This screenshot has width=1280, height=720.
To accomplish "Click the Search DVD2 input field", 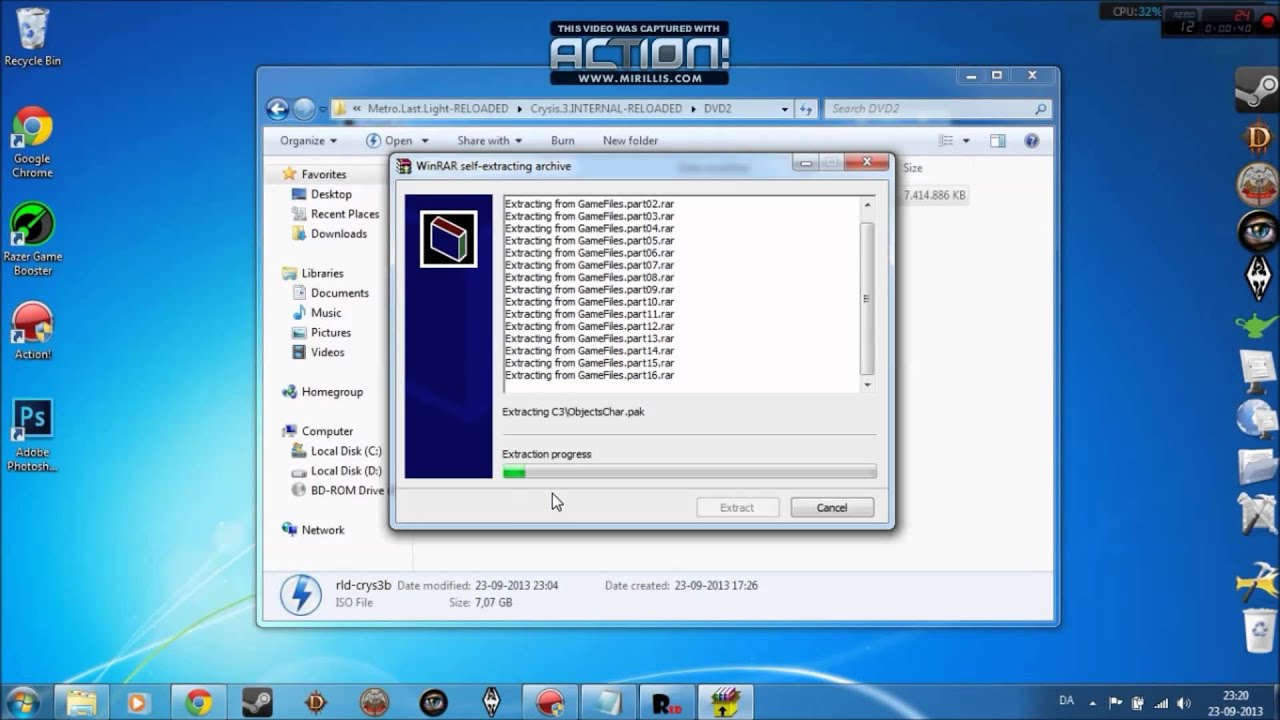I will (937, 109).
